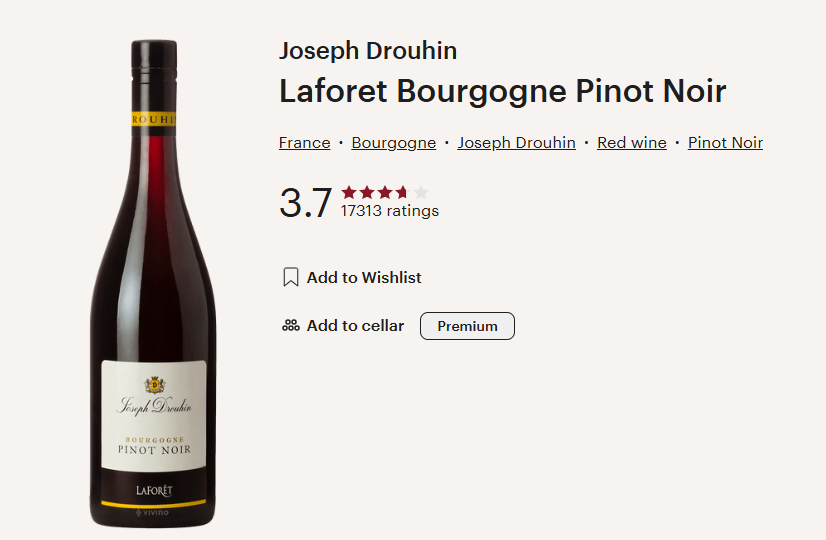
Task: Follow the underlined Joseph Drouhin winery link
Action: [x=516, y=143]
